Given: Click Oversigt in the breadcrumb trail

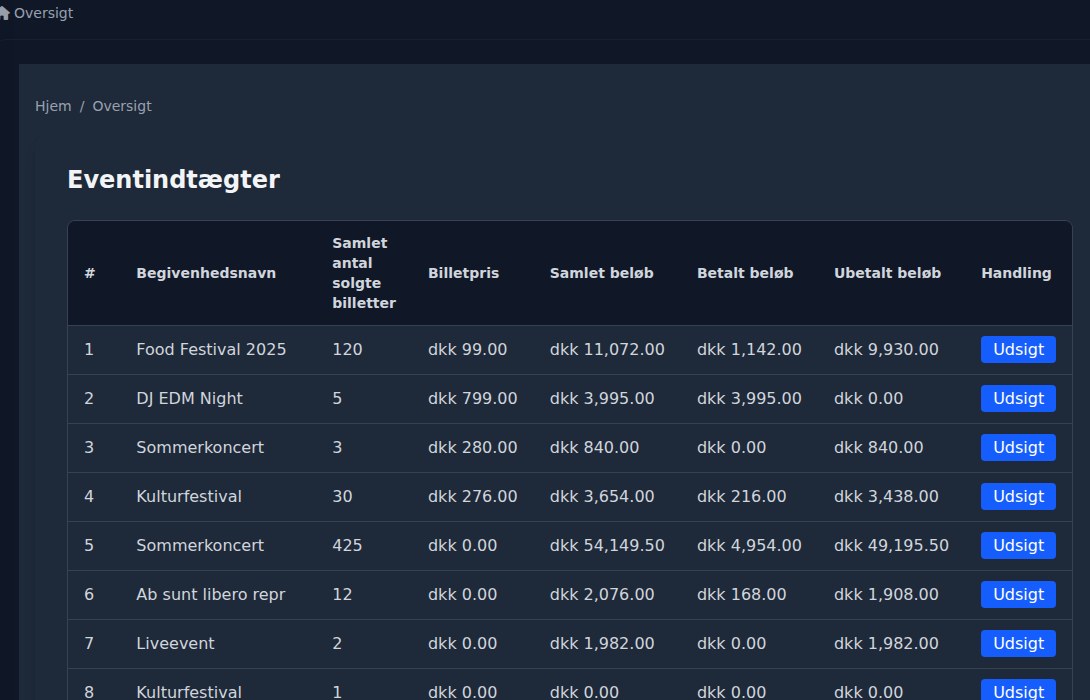Looking at the screenshot, I should pyautogui.click(x=122, y=106).
